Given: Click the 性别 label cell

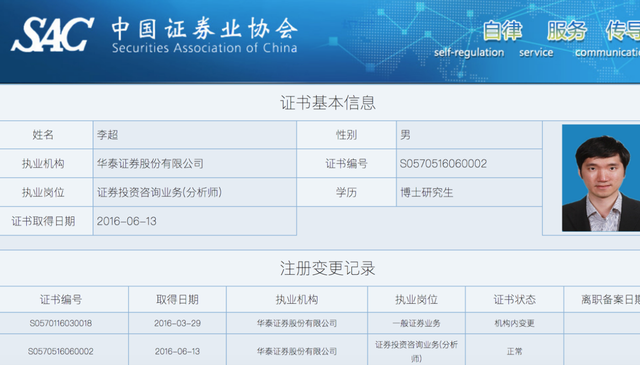Looking at the screenshot, I should 346,135.
